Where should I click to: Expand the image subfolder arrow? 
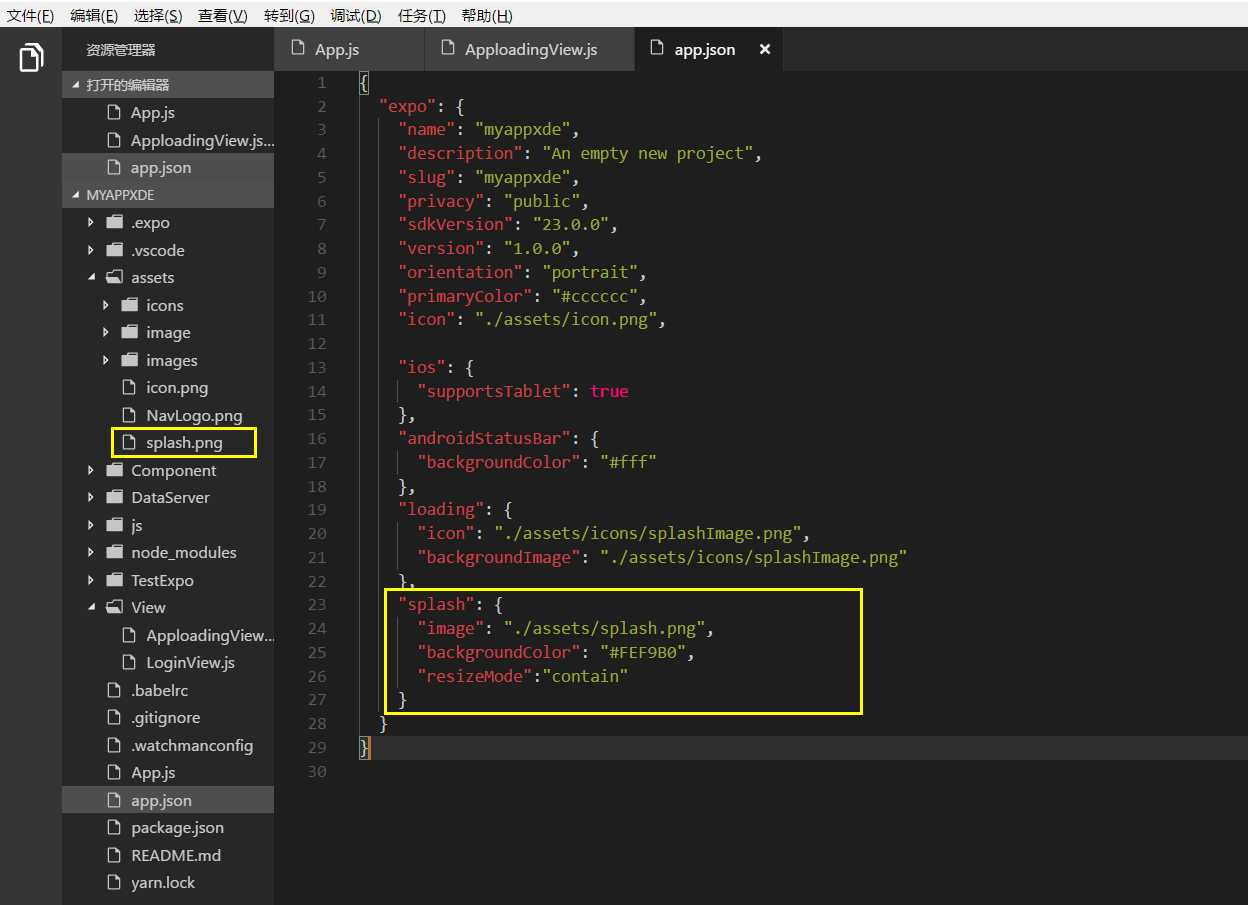point(106,332)
